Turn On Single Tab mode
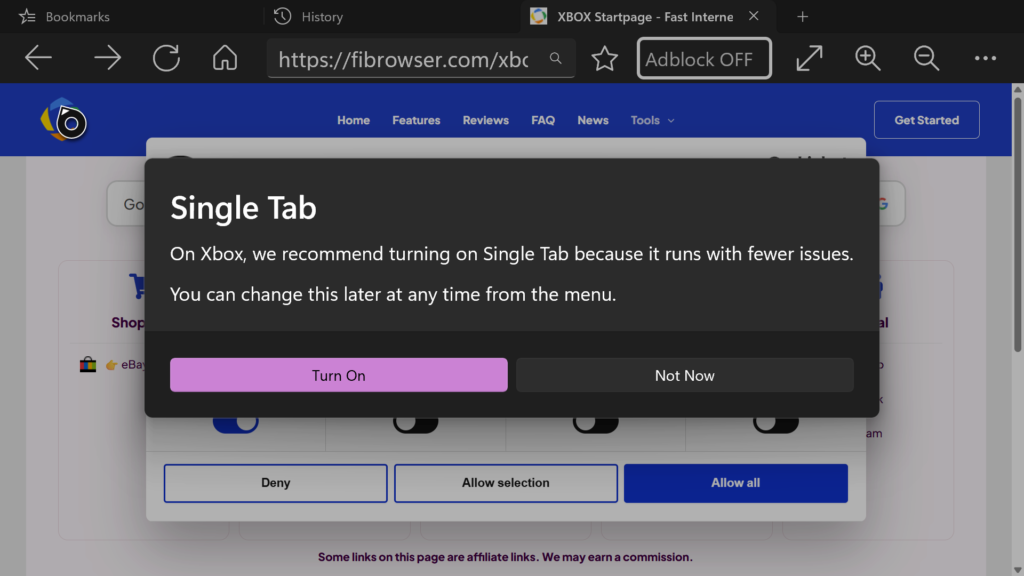Screen dimensions: 1024x576 339,375
